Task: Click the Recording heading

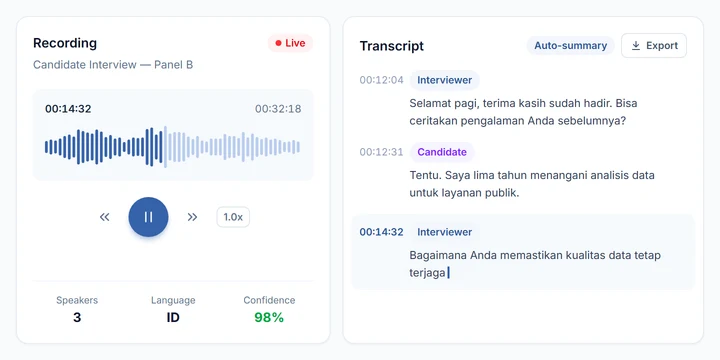Action: pos(65,43)
